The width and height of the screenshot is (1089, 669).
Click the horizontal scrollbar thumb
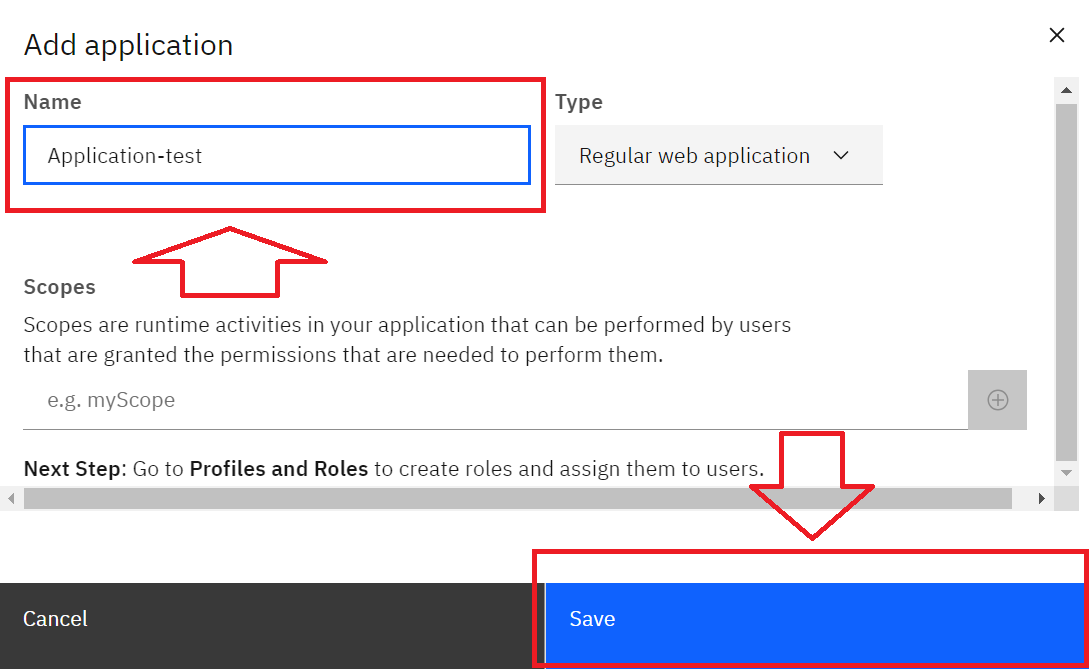[x=517, y=498]
